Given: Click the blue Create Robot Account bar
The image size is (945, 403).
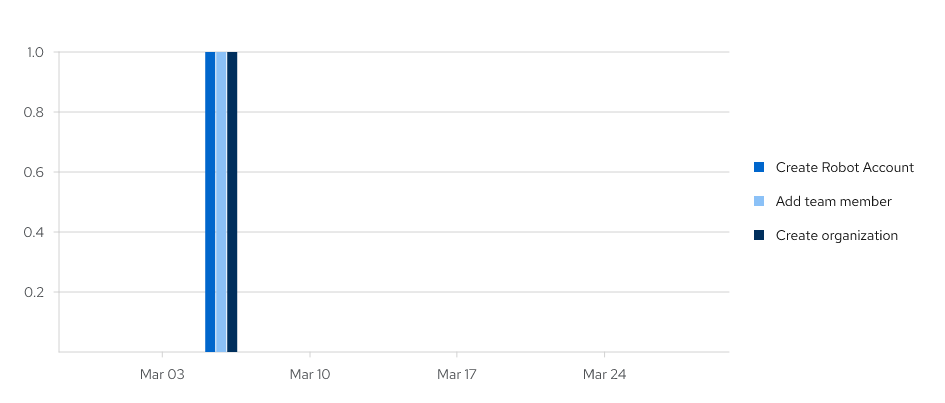Looking at the screenshot, I should pos(210,201).
